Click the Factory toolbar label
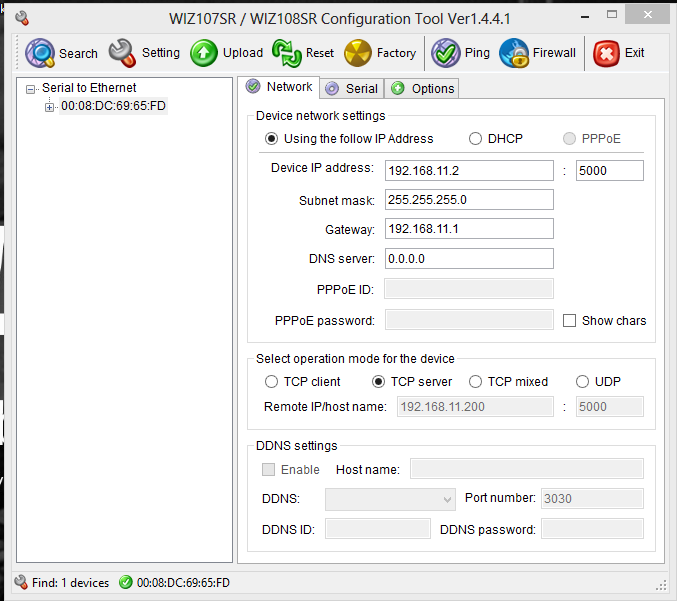This screenshot has height=601, width=677. tap(396, 53)
